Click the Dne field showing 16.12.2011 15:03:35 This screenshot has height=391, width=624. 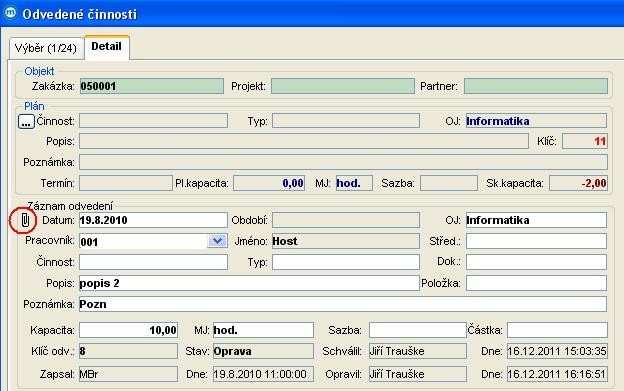coord(557,351)
